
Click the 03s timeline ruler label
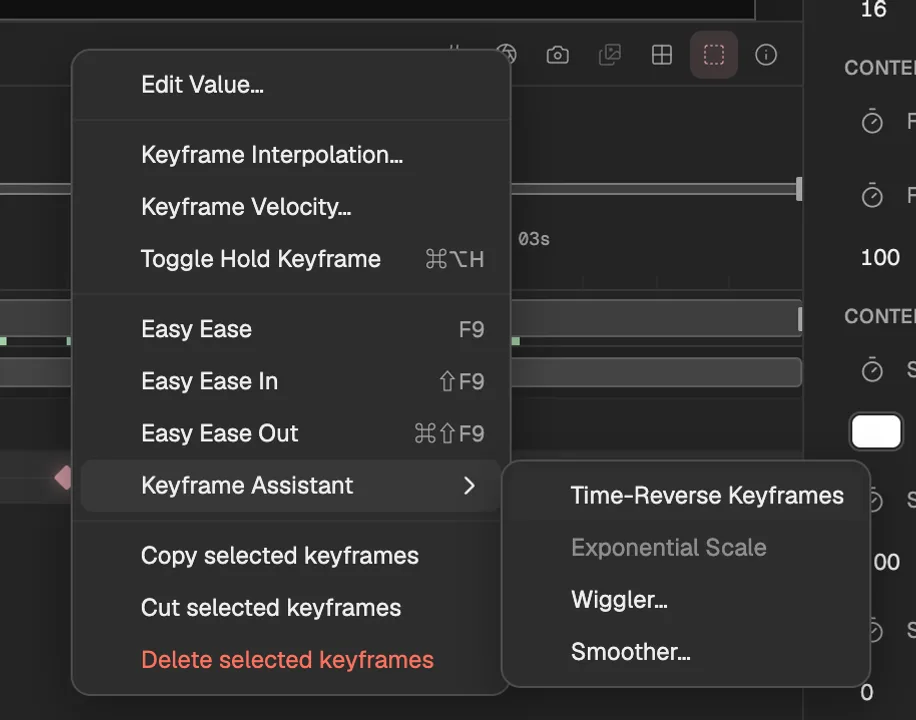[533, 239]
